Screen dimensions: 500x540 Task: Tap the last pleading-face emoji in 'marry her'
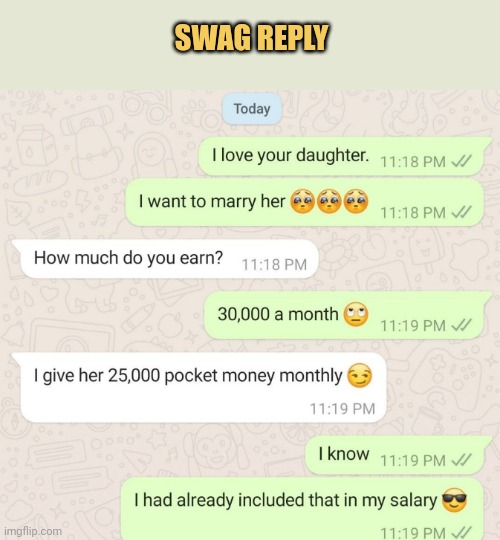click(356, 201)
